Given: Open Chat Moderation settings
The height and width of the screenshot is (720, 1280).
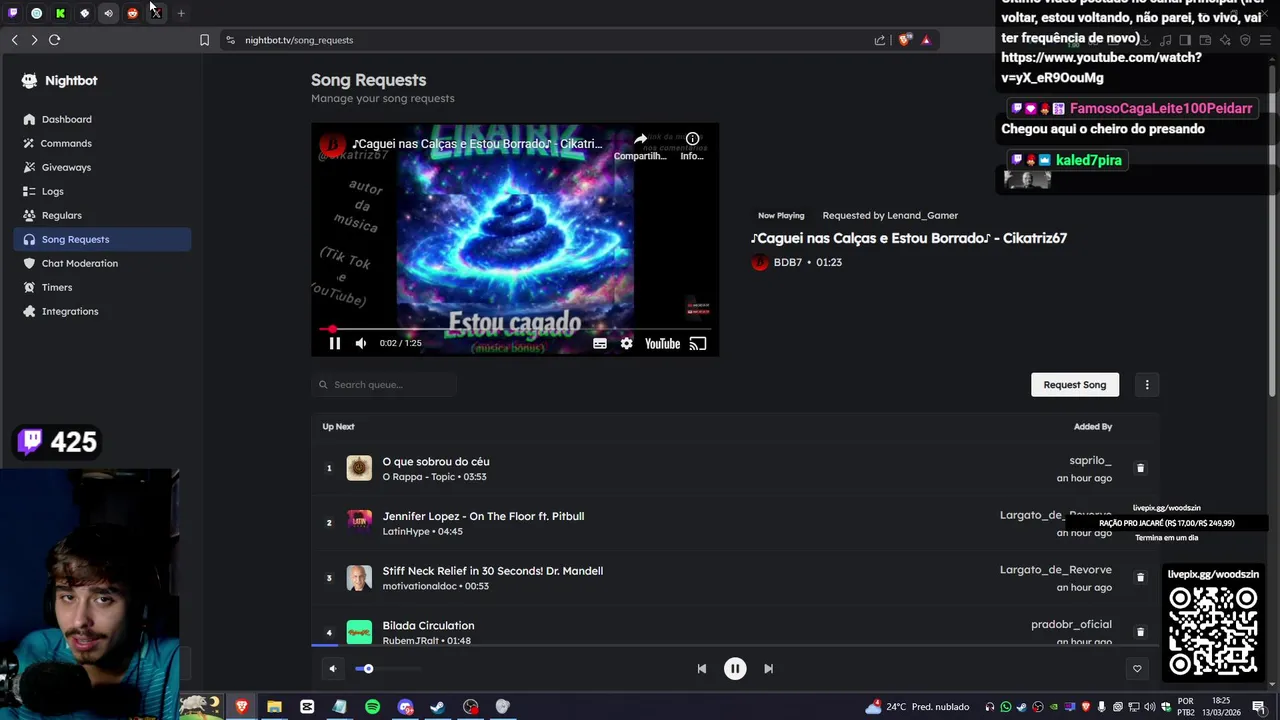Looking at the screenshot, I should 79,263.
